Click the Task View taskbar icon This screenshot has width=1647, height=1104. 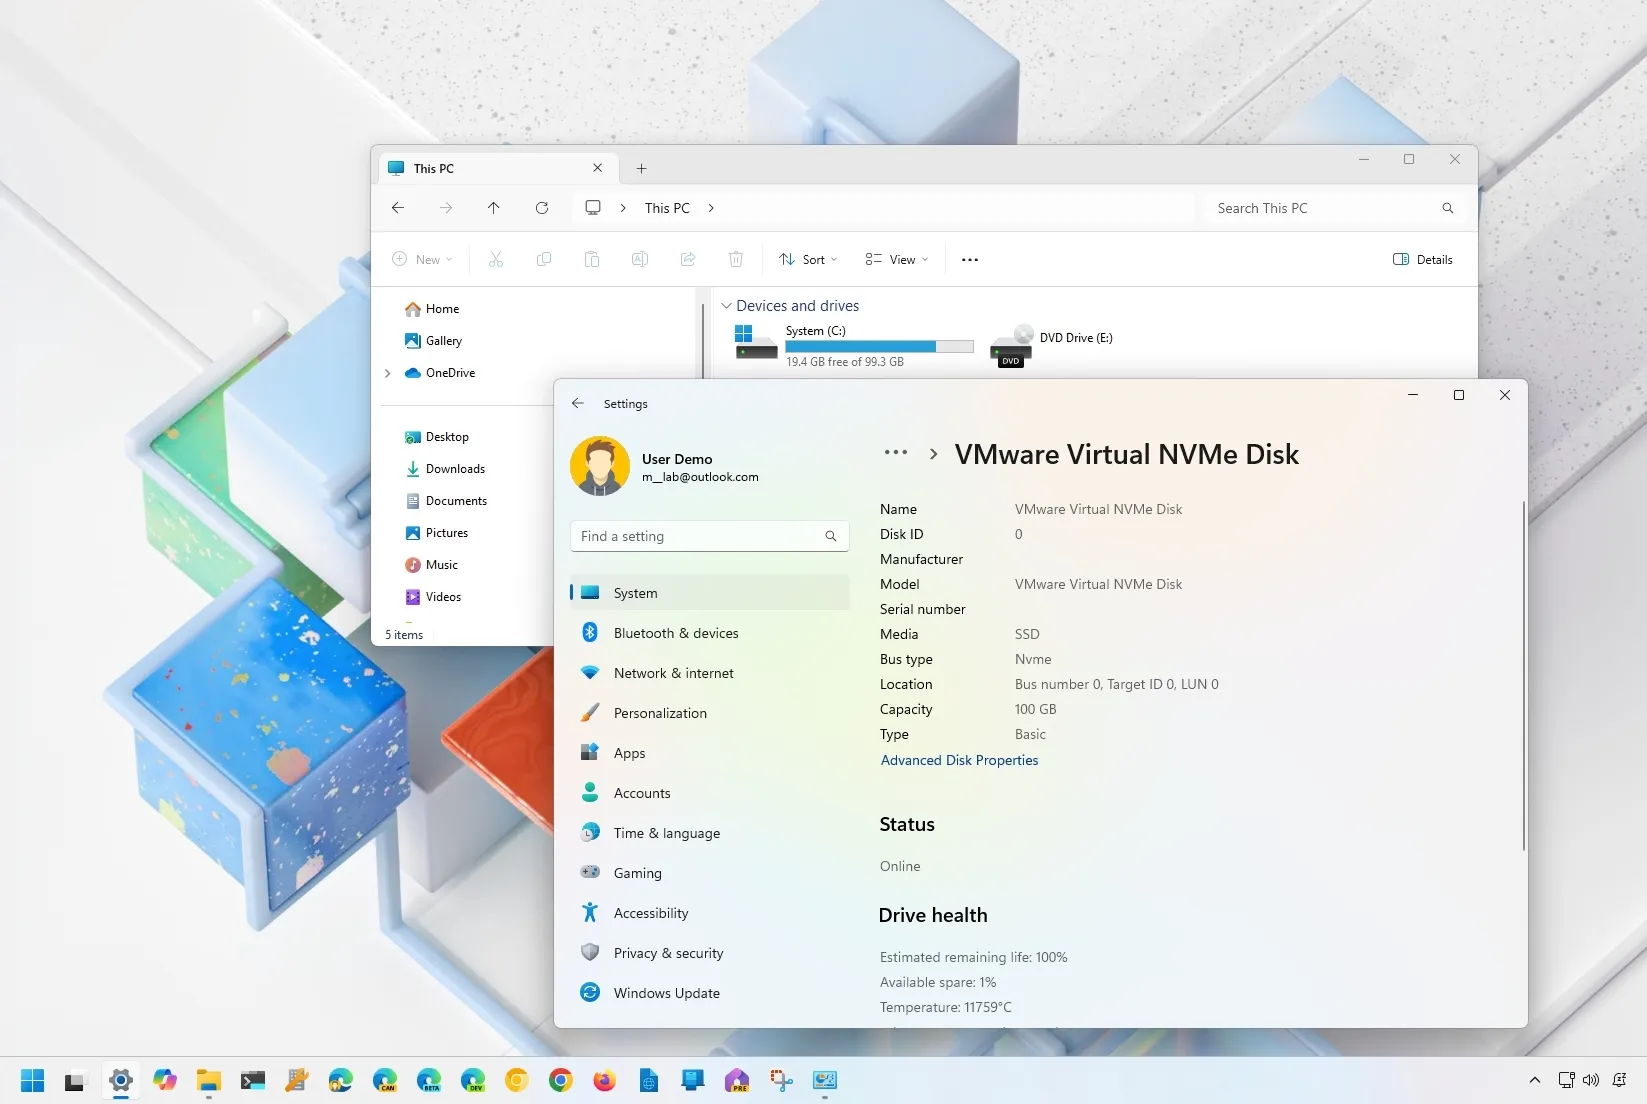pyautogui.click(x=75, y=1081)
